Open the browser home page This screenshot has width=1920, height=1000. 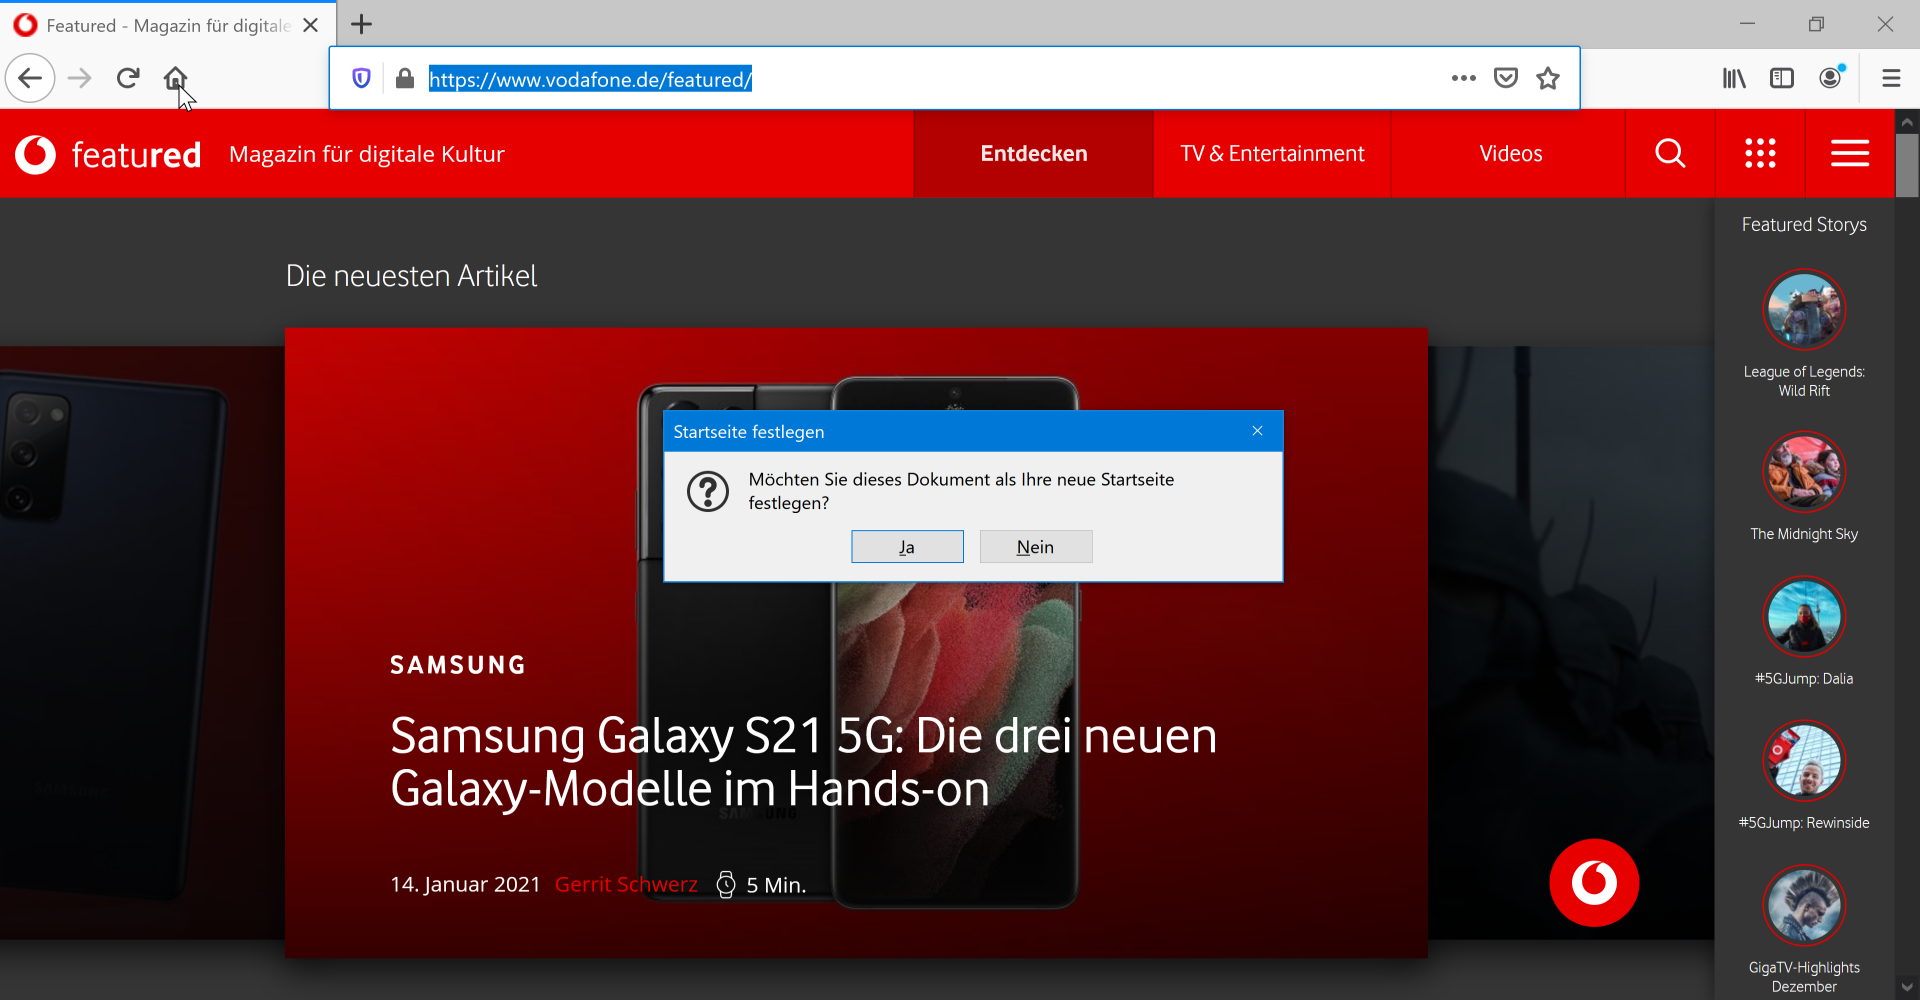point(175,78)
